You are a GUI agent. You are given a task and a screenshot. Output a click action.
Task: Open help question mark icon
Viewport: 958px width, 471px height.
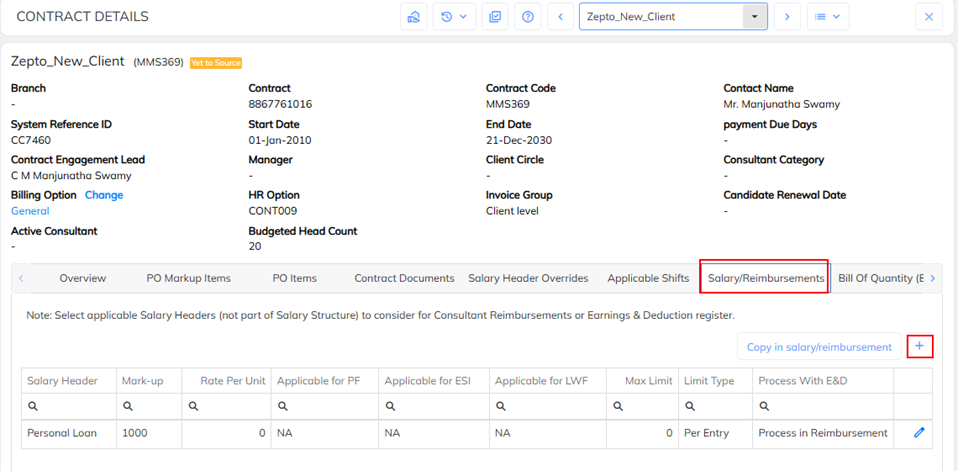click(x=528, y=17)
